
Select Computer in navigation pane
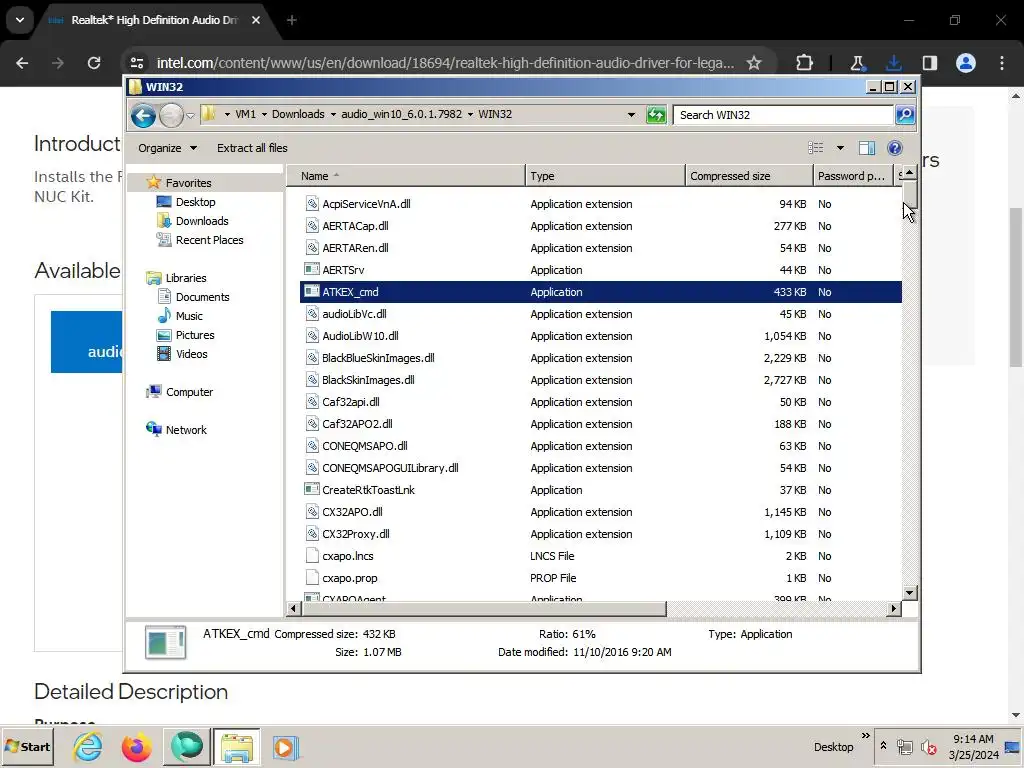(x=189, y=392)
